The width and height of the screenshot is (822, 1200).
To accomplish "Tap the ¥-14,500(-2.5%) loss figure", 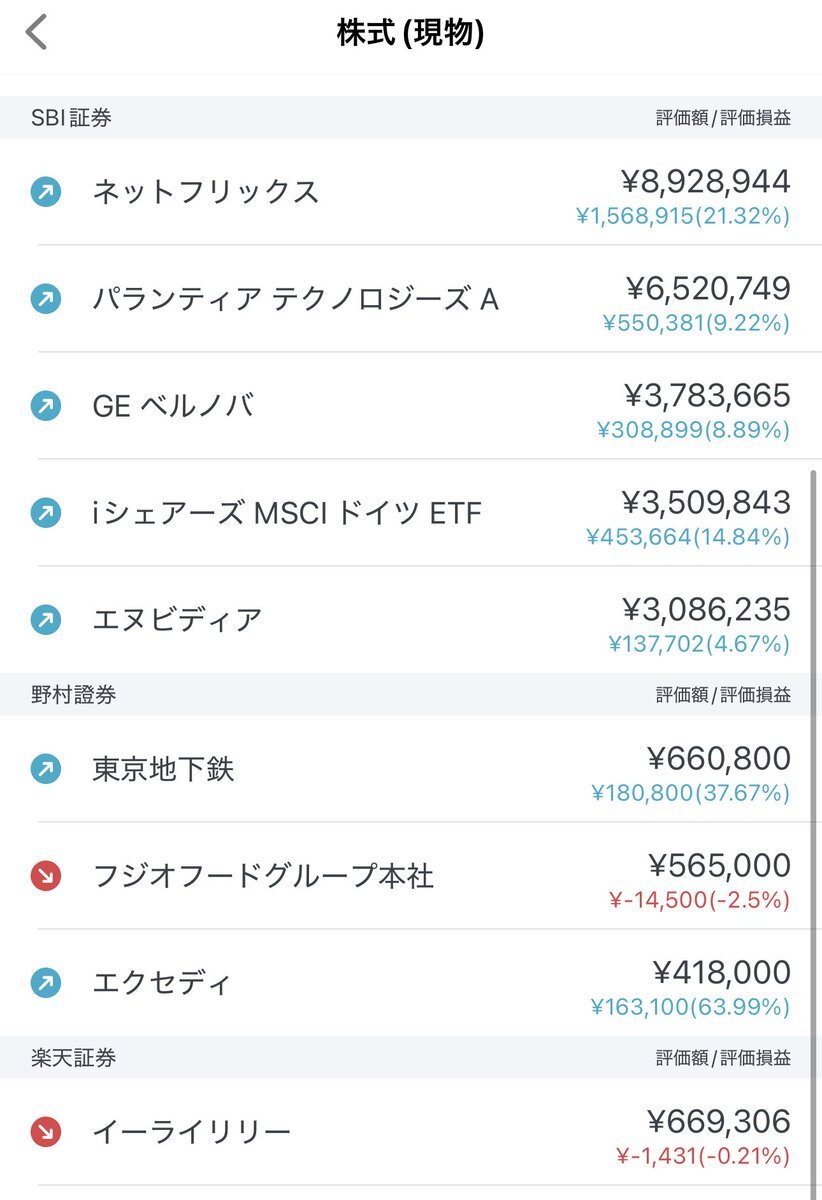I will 699,900.
